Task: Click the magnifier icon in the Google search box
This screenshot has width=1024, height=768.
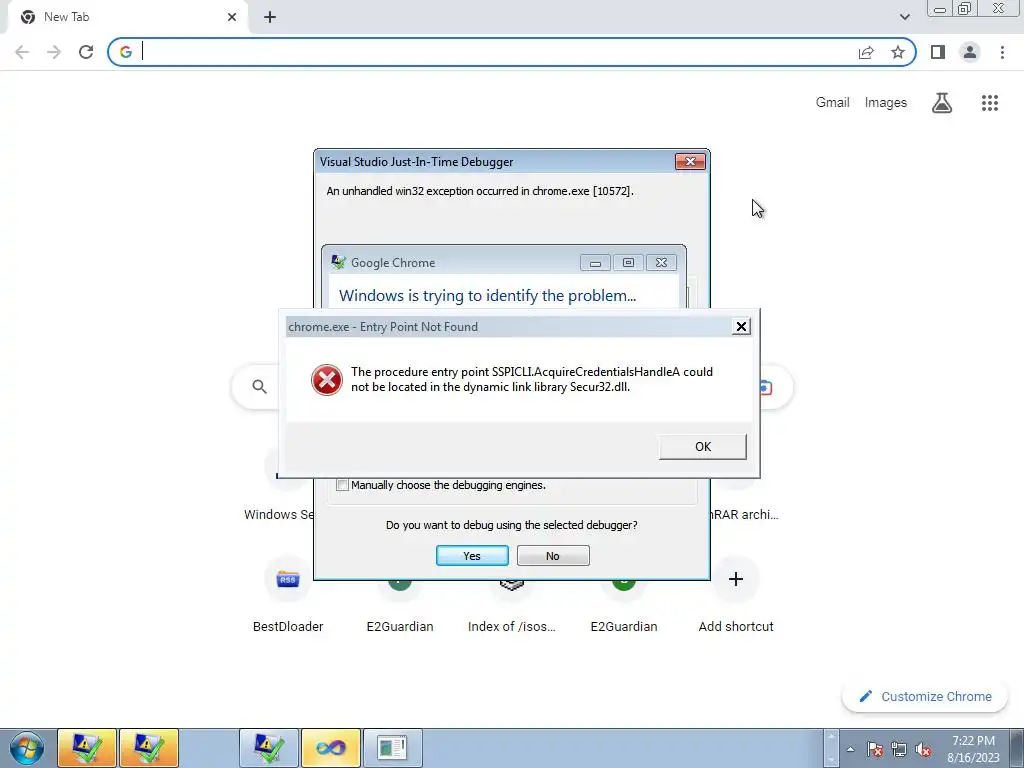Action: 259,387
